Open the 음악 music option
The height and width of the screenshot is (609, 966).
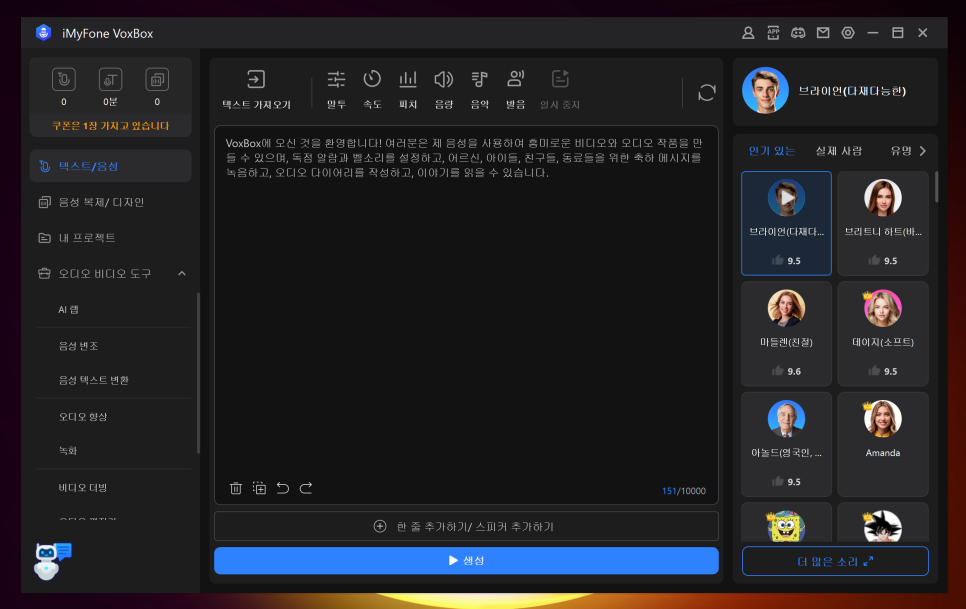pos(479,89)
